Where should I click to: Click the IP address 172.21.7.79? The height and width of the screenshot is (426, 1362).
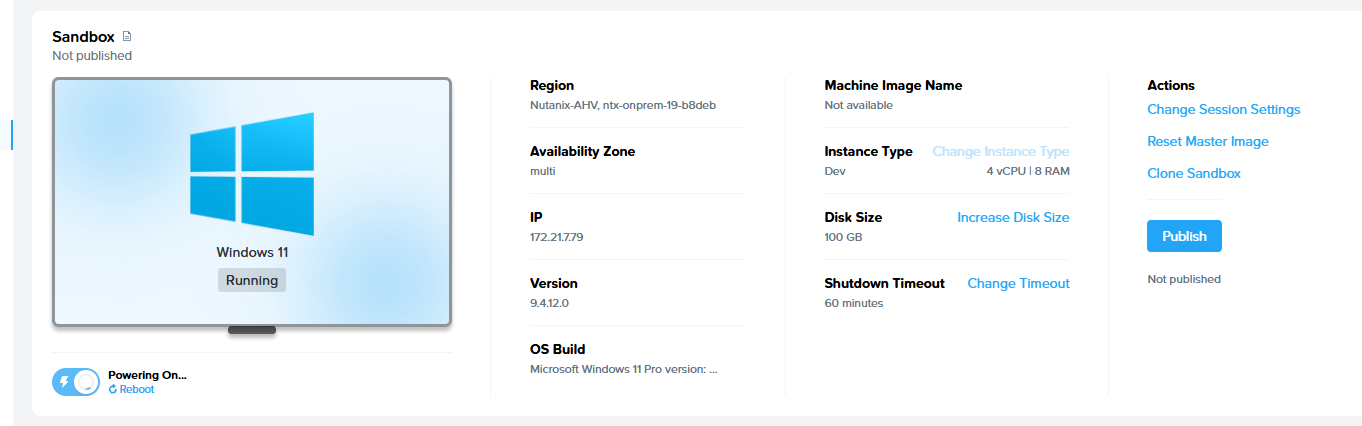point(559,237)
